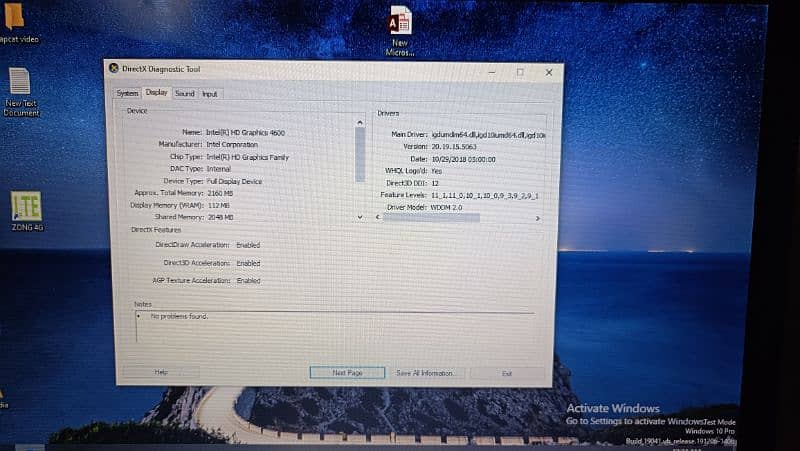Click Drivers list scroll left arrow
Screen dimensions: 800x451
tap(378, 217)
